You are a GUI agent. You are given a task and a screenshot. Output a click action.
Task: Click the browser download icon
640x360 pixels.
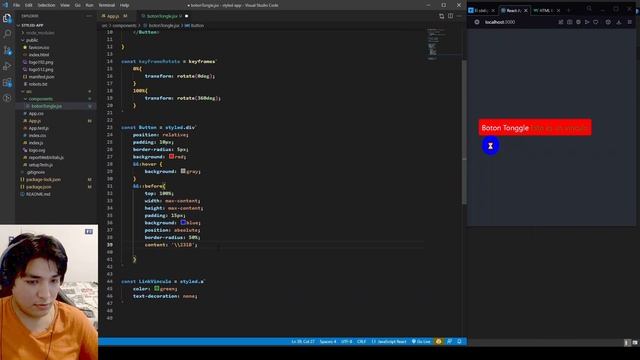pos(619,22)
